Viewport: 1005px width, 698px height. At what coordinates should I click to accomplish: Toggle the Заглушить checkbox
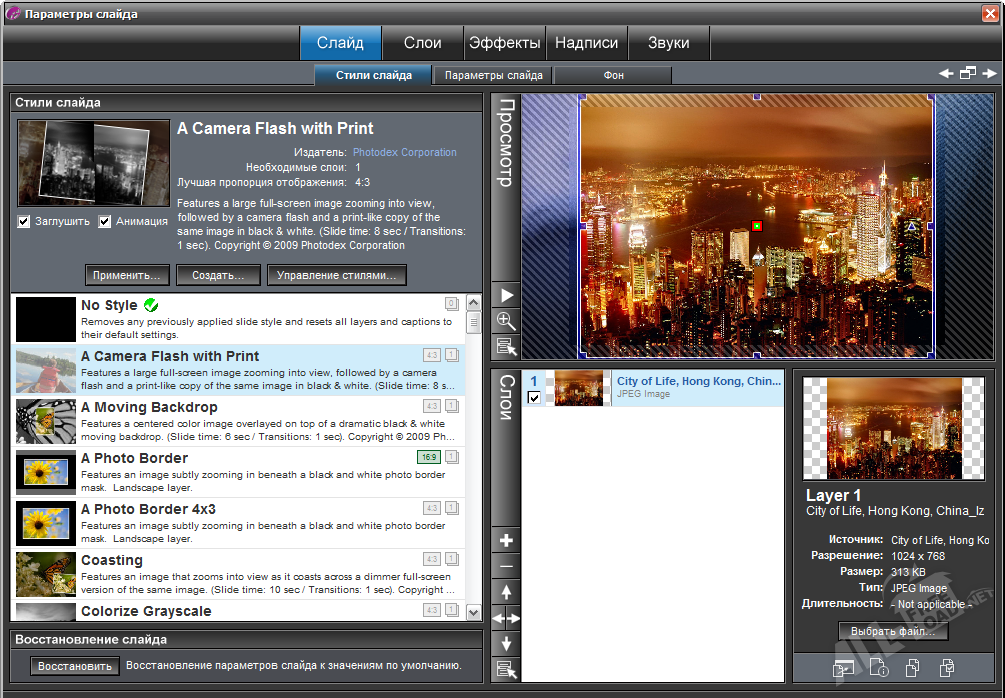[x=24, y=222]
